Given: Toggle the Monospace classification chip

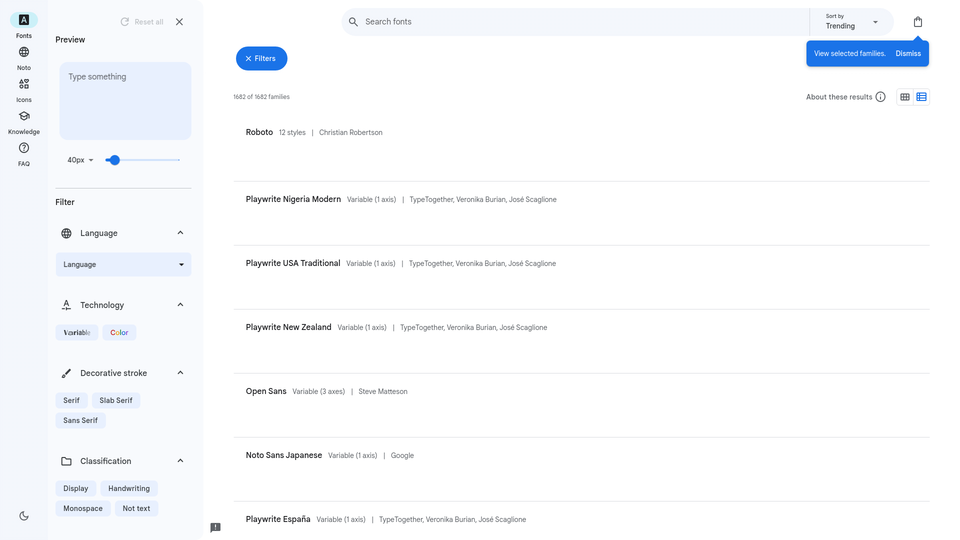Looking at the screenshot, I should point(83,509).
